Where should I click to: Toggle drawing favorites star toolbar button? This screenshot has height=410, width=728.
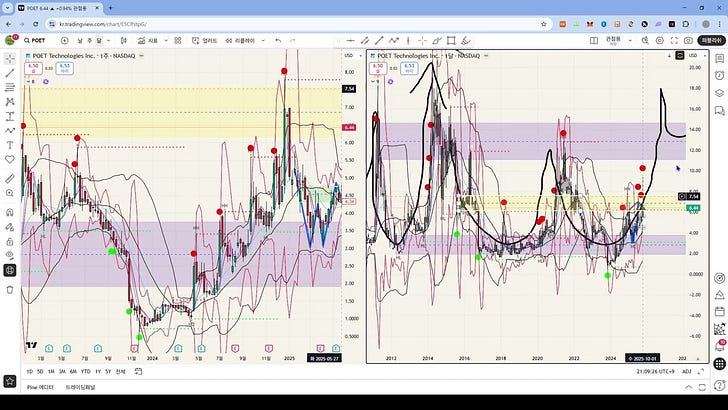[10, 382]
